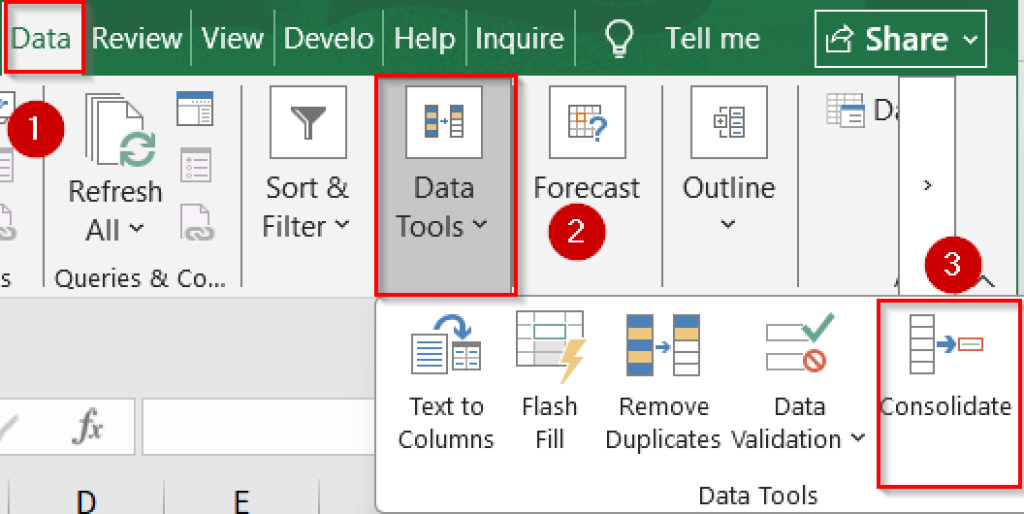Click the Share button
This screenshot has width=1024, height=514.
[901, 39]
